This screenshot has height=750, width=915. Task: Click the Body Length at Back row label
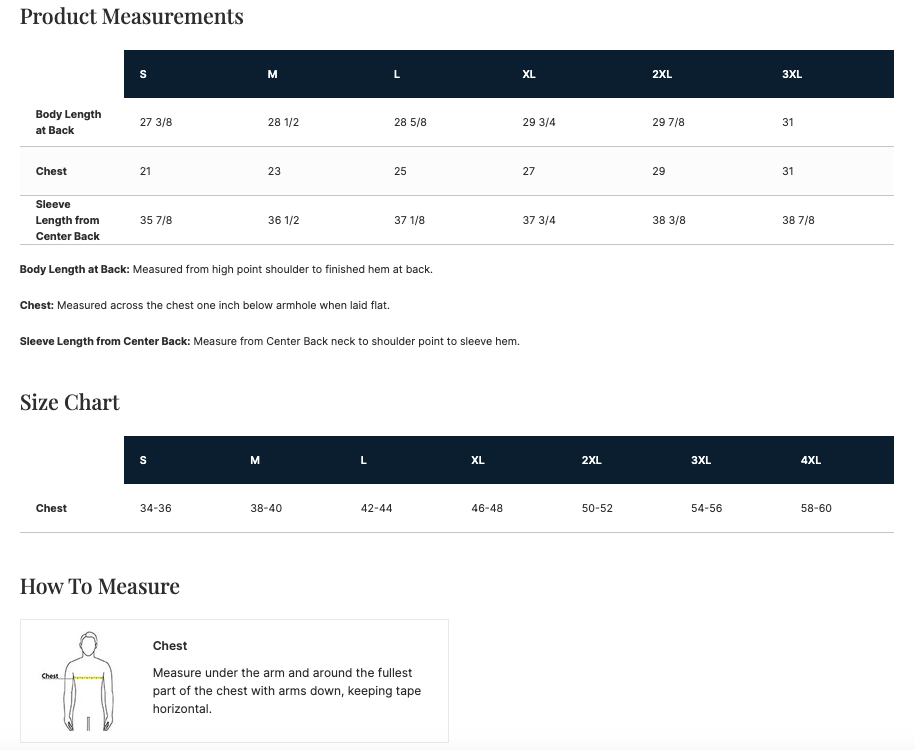click(68, 123)
